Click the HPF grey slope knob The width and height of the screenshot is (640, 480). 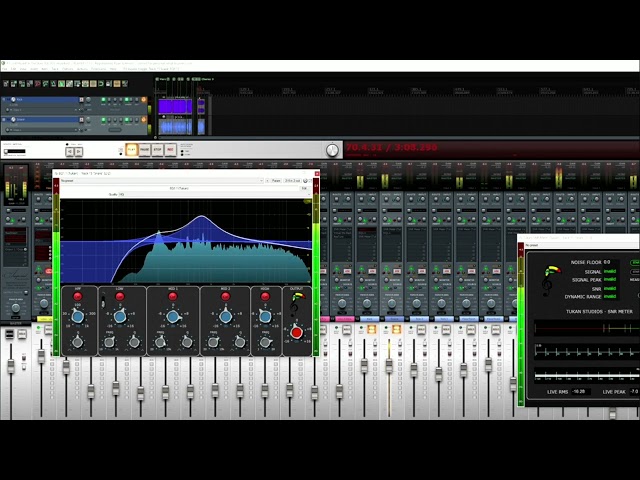78,342
